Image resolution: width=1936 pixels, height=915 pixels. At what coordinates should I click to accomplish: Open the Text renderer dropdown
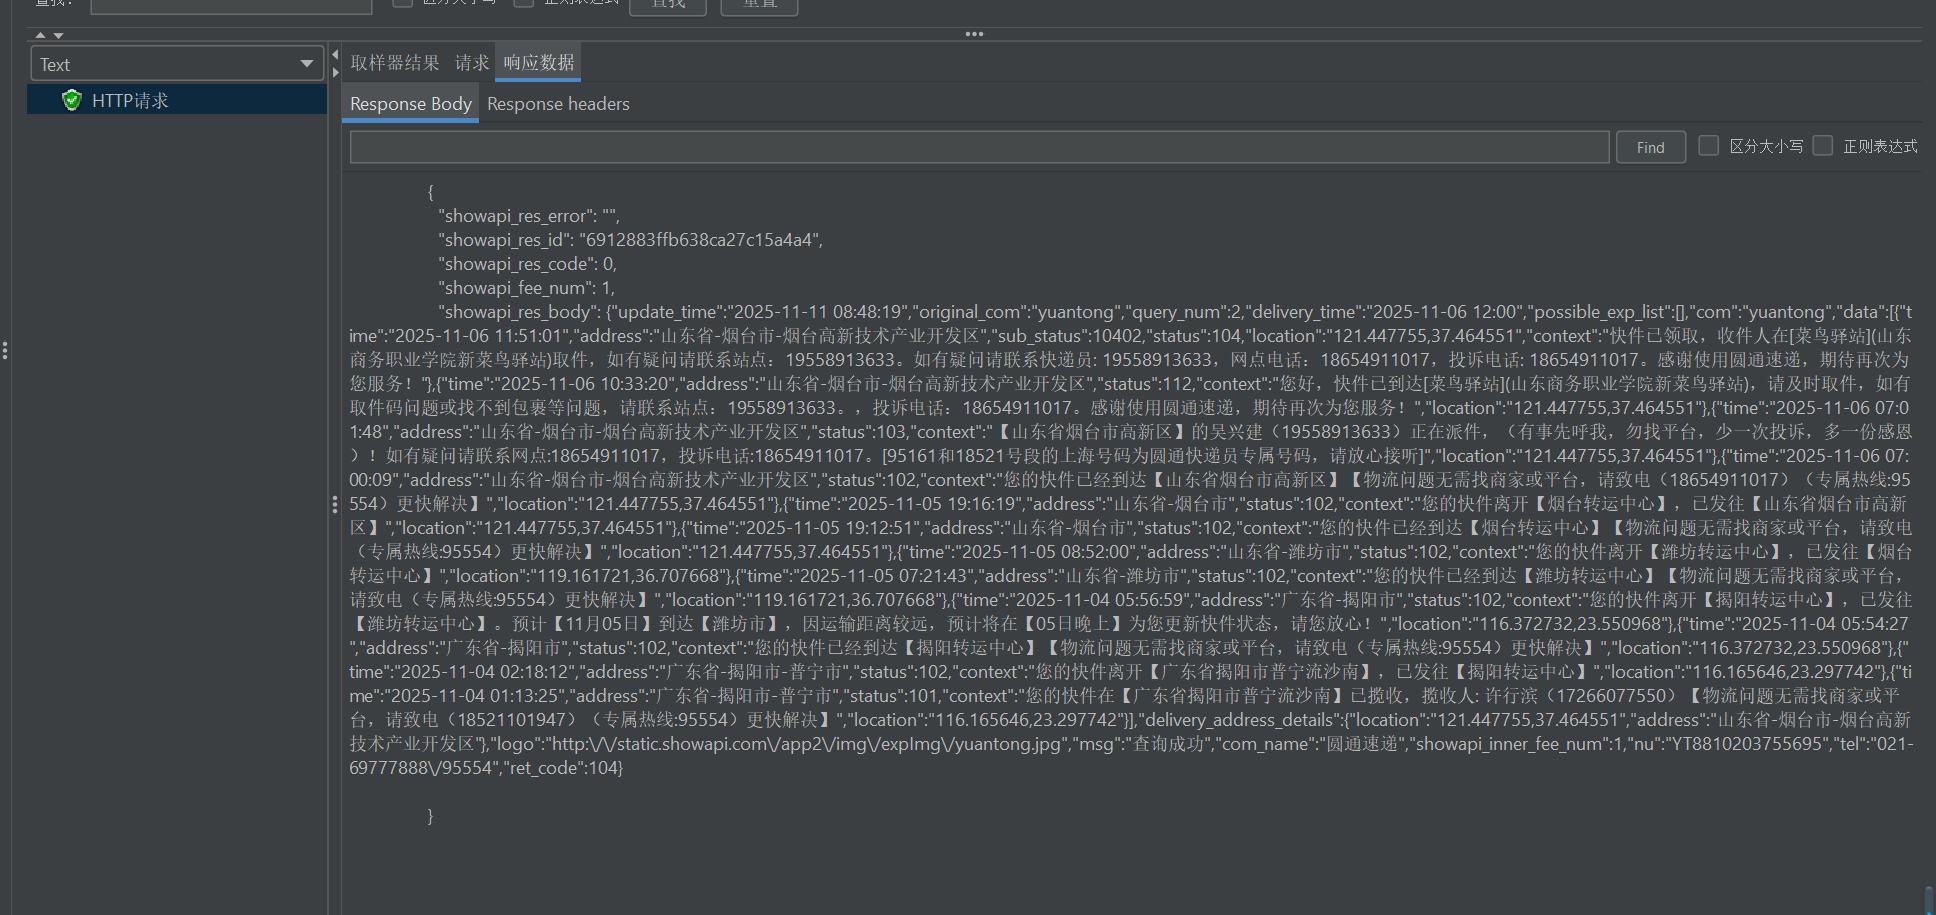(x=177, y=64)
